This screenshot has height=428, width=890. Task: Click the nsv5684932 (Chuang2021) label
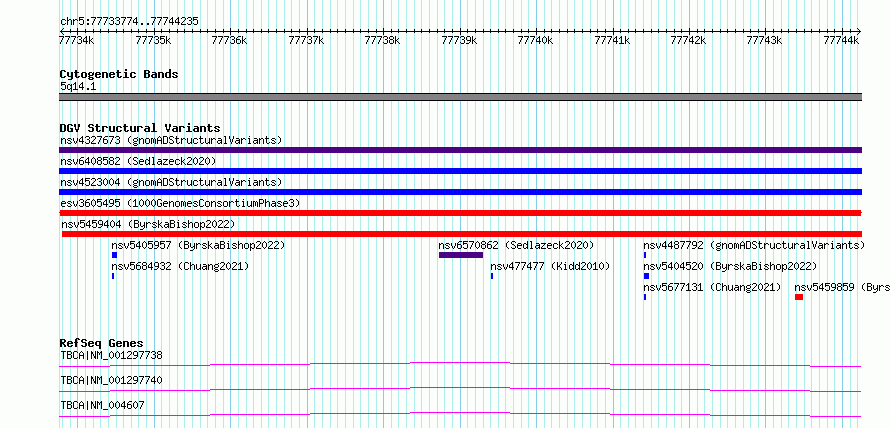click(180, 266)
